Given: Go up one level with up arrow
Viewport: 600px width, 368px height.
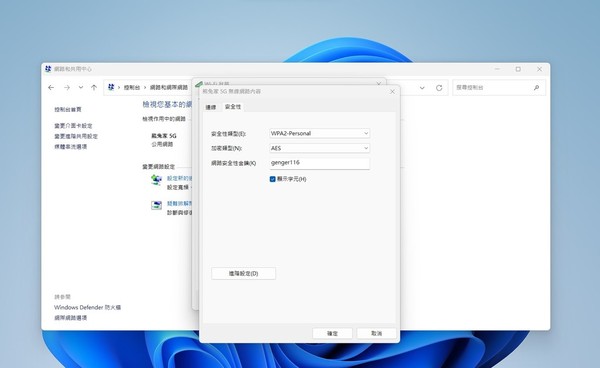Looking at the screenshot, I should 94,88.
